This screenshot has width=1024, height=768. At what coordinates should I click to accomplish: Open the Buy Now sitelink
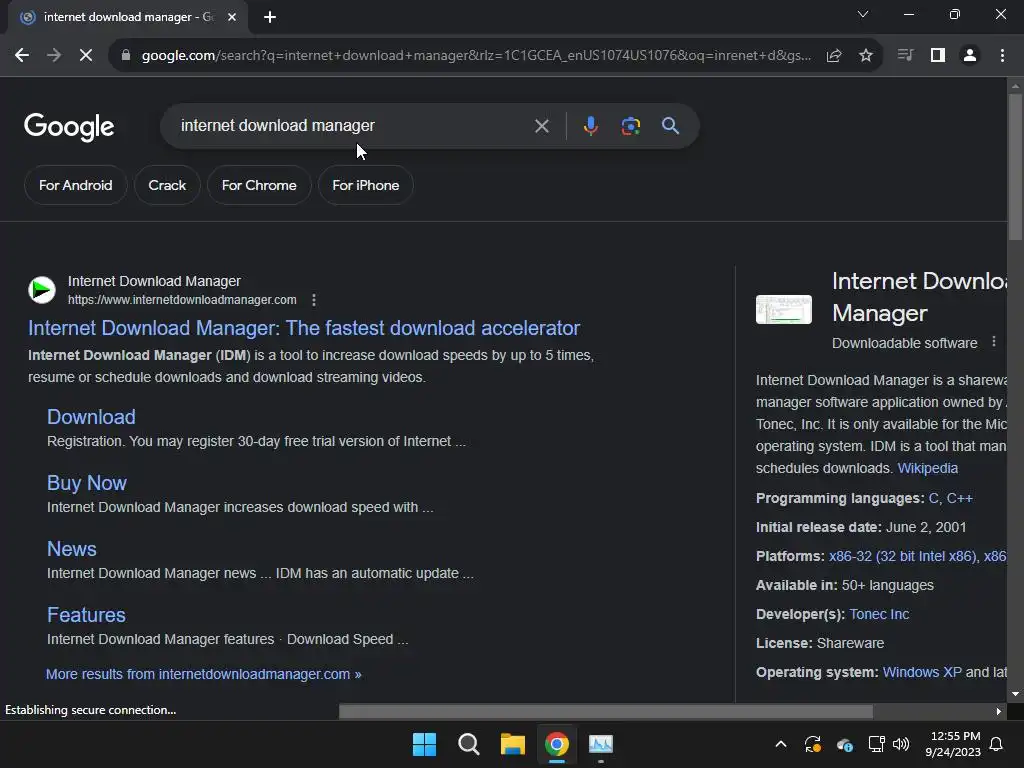(87, 483)
